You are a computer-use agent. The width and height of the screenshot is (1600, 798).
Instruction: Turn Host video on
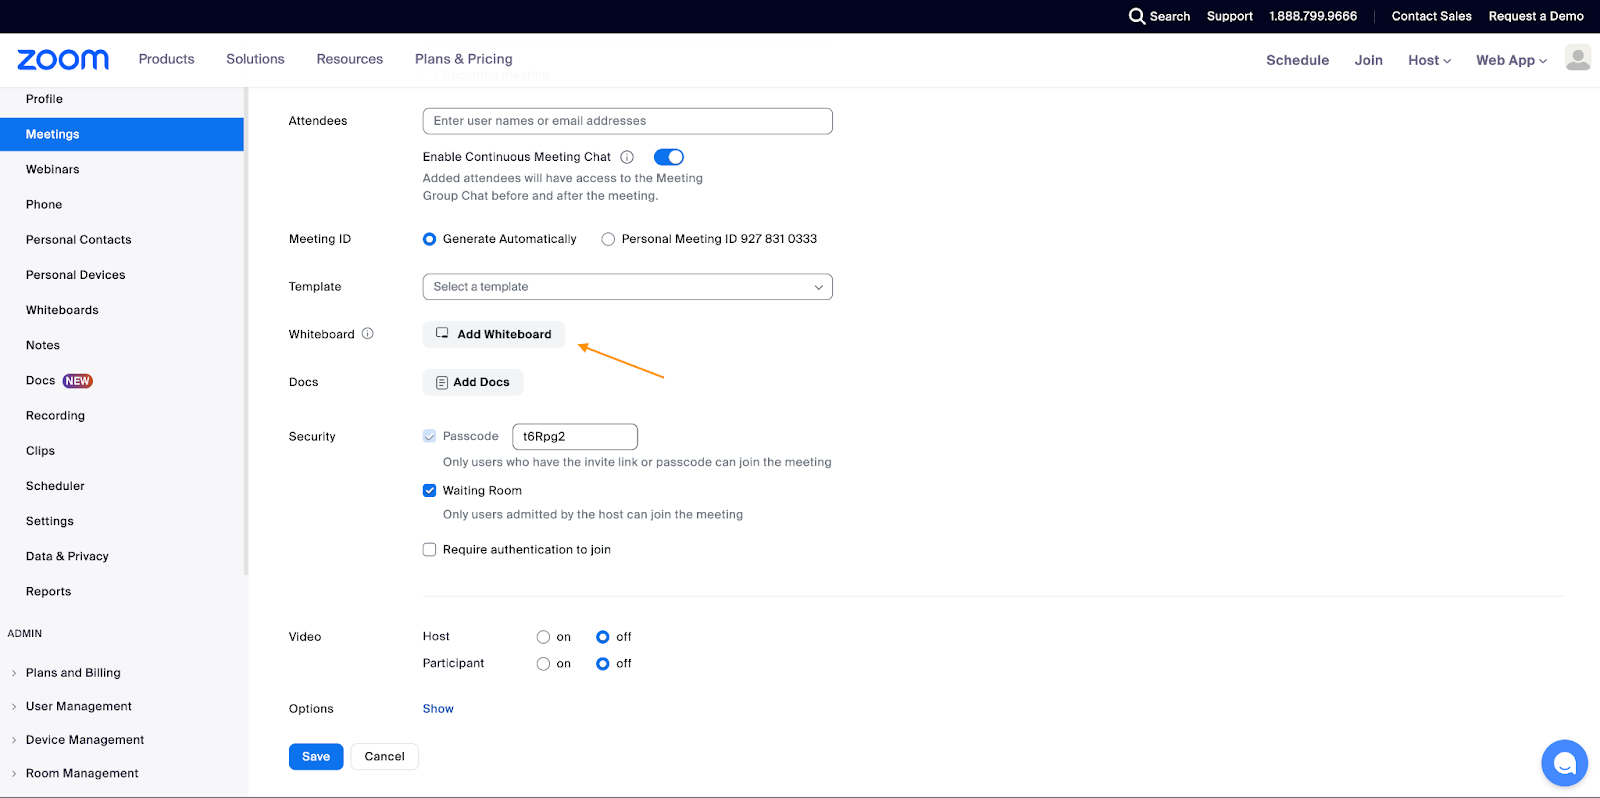(x=543, y=637)
